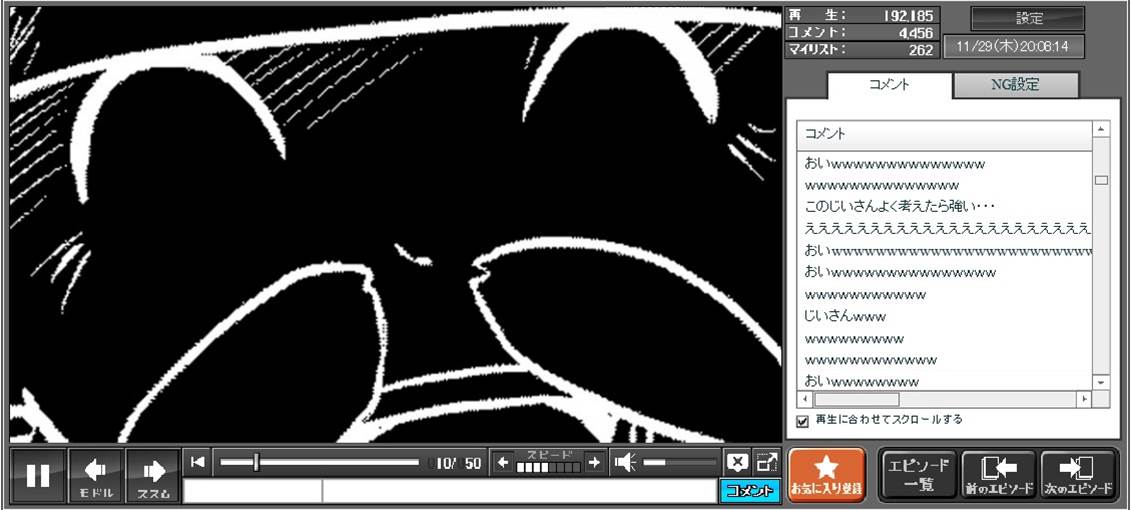Hide on-screen comments with the X icon
Image resolution: width=1131 pixels, height=510 pixels.
[x=737, y=462]
